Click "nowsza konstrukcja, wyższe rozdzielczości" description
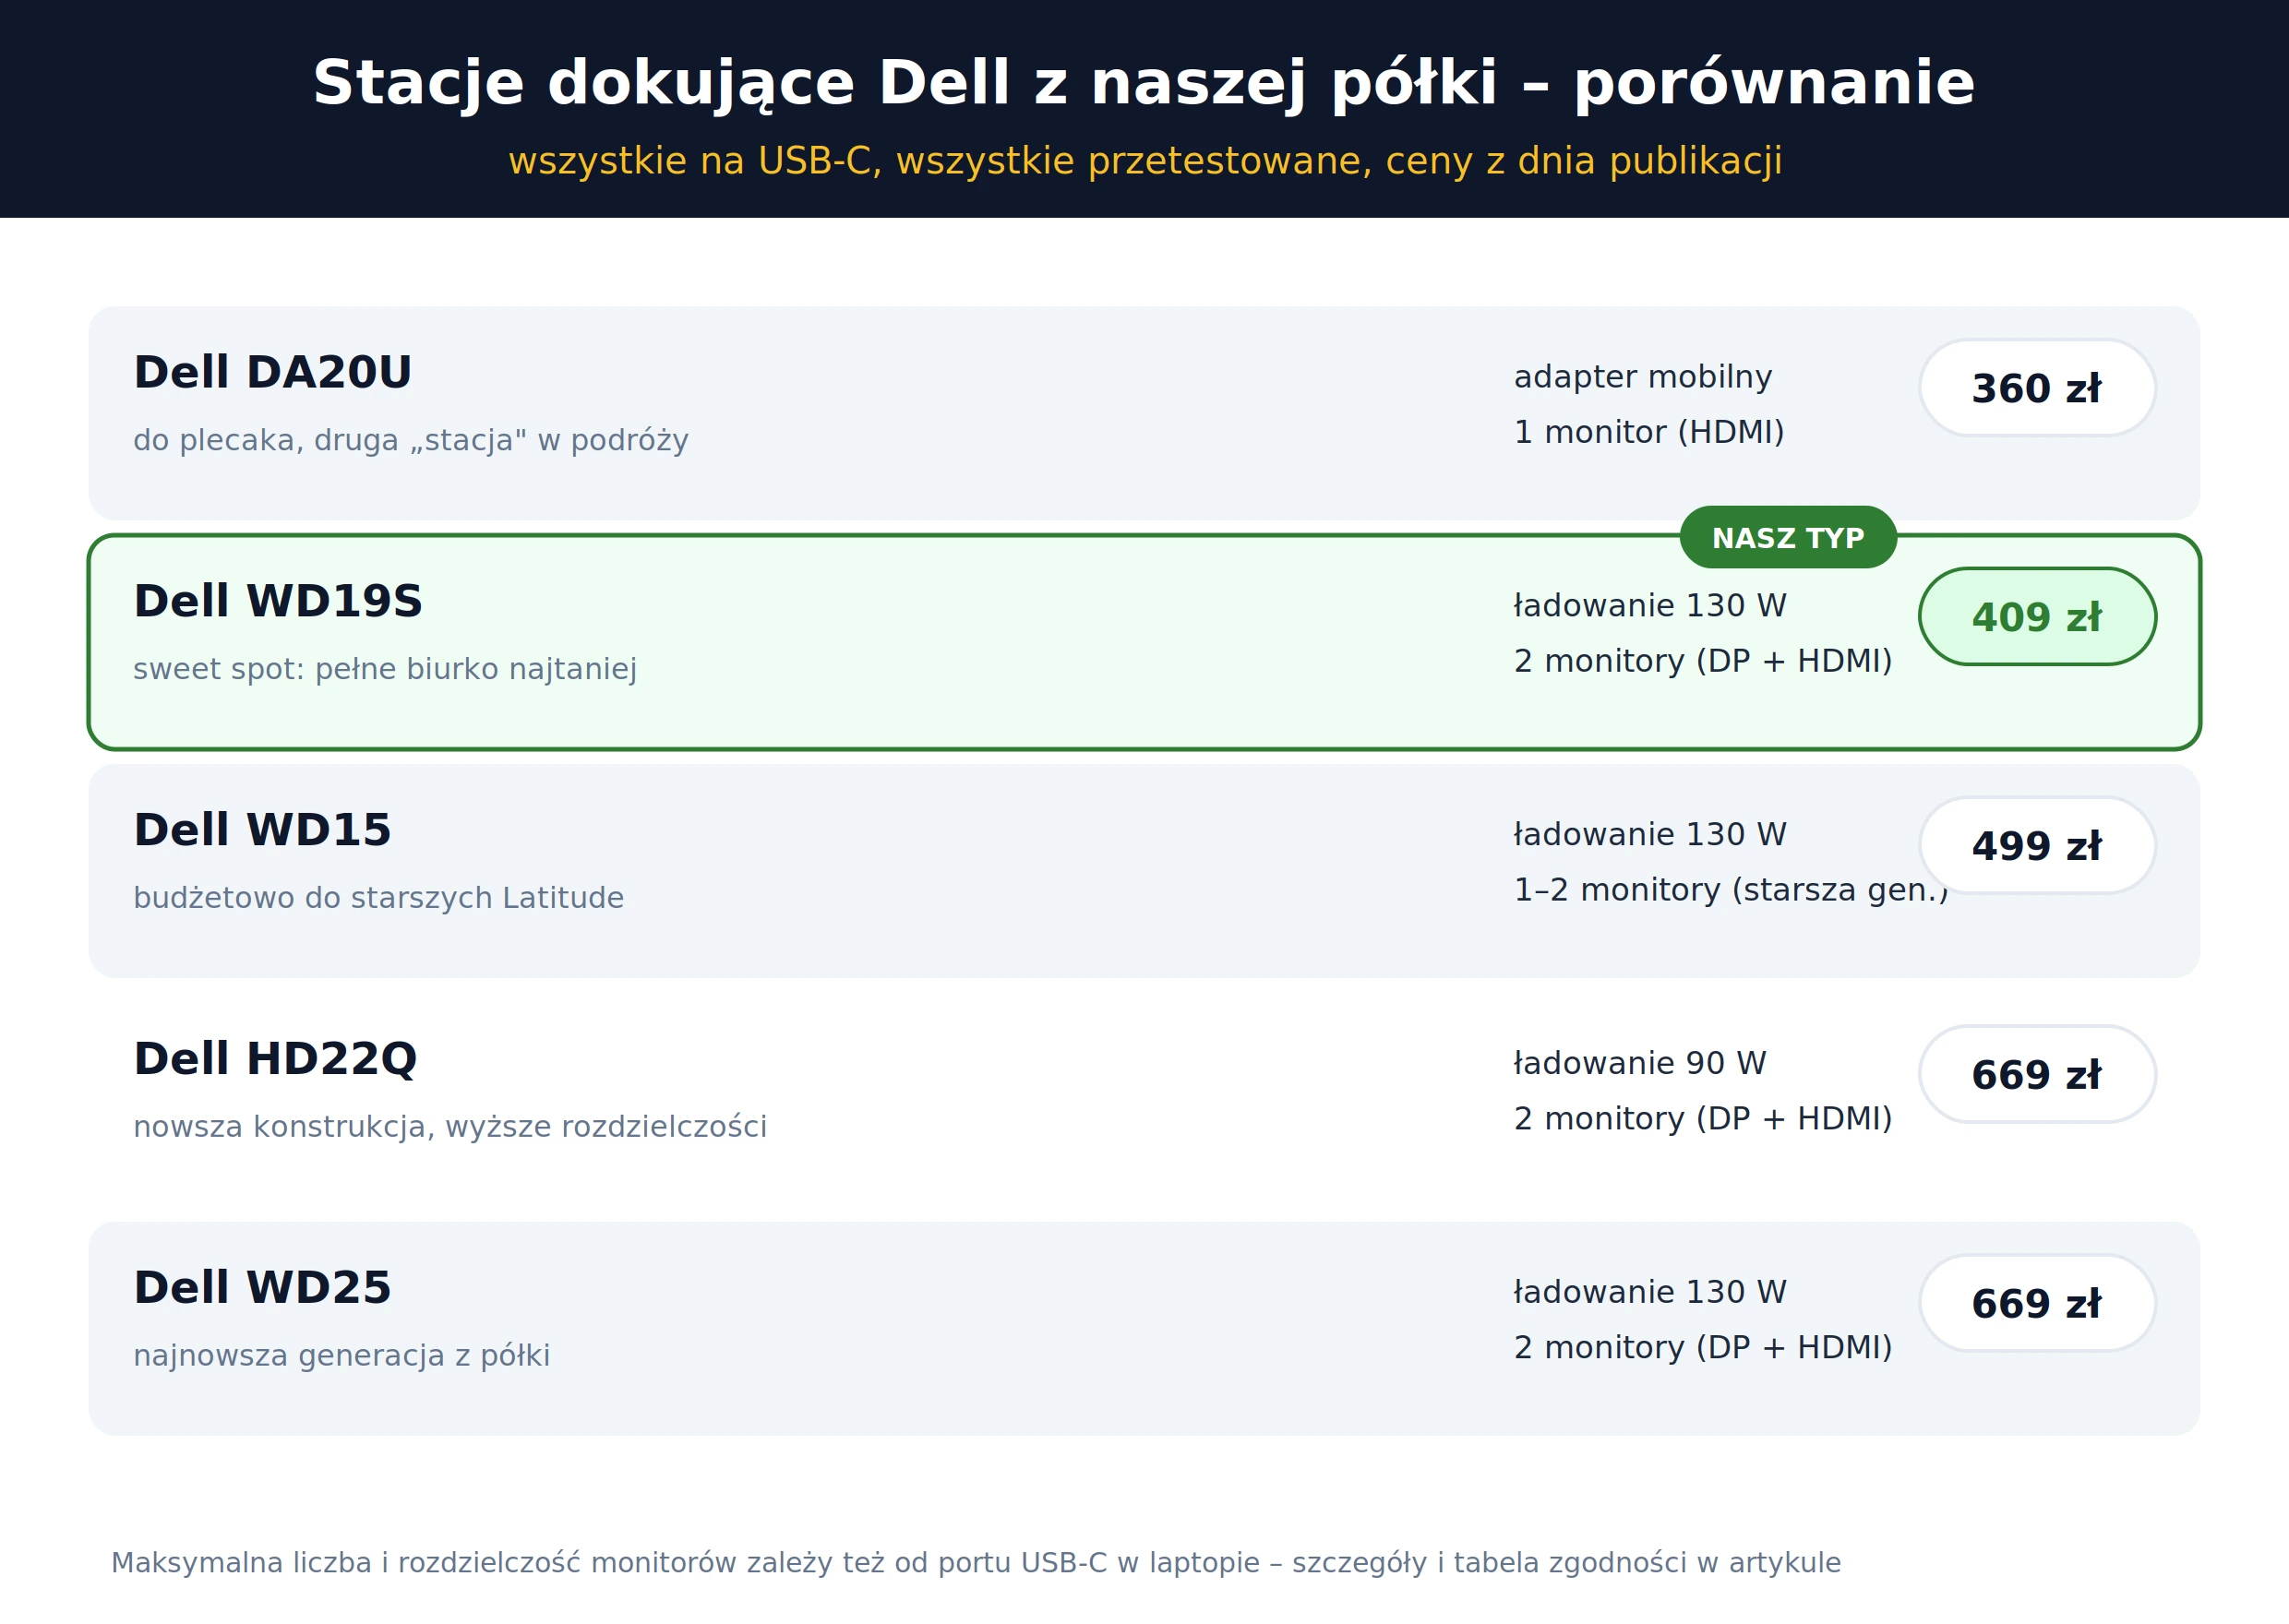 pos(450,1127)
